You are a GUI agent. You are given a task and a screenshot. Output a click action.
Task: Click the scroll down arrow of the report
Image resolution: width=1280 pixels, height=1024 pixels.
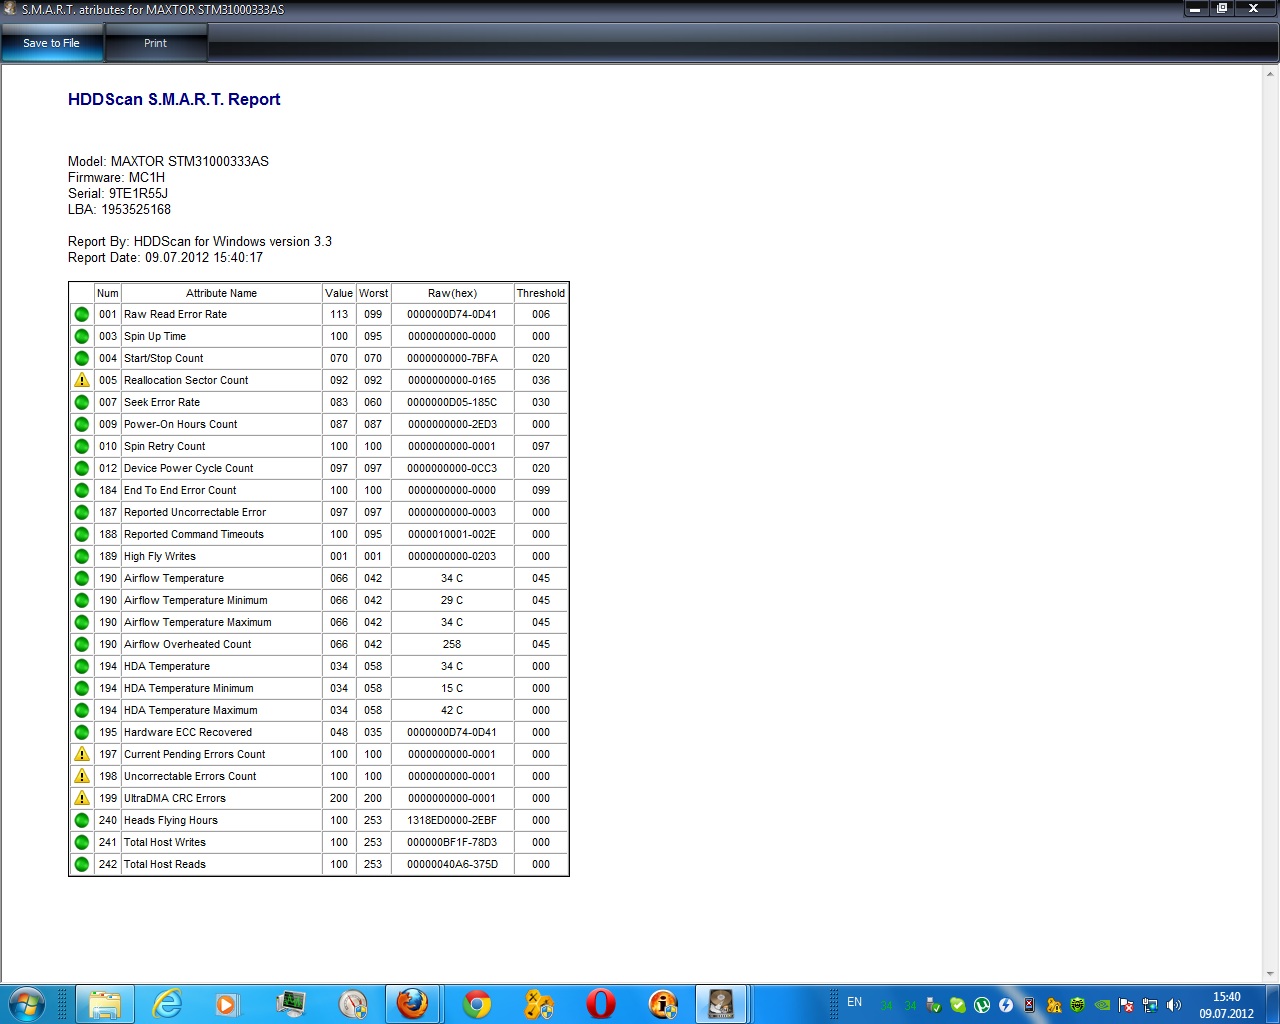pyautogui.click(x=1271, y=973)
